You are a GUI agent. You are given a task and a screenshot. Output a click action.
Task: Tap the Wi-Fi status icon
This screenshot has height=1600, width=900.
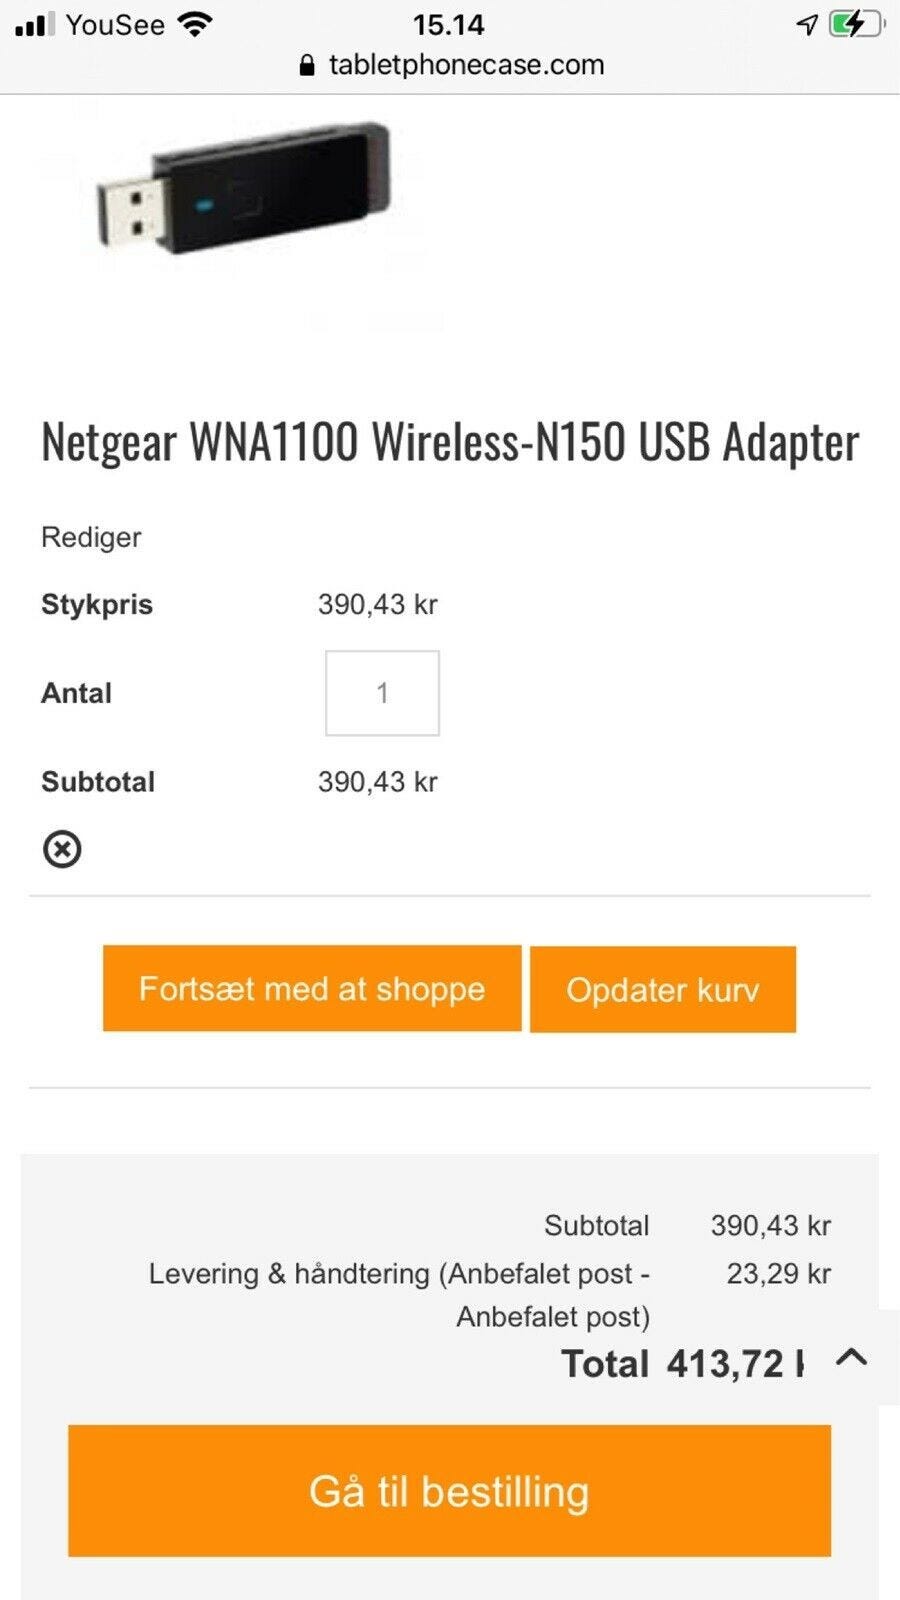pyautogui.click(x=195, y=25)
